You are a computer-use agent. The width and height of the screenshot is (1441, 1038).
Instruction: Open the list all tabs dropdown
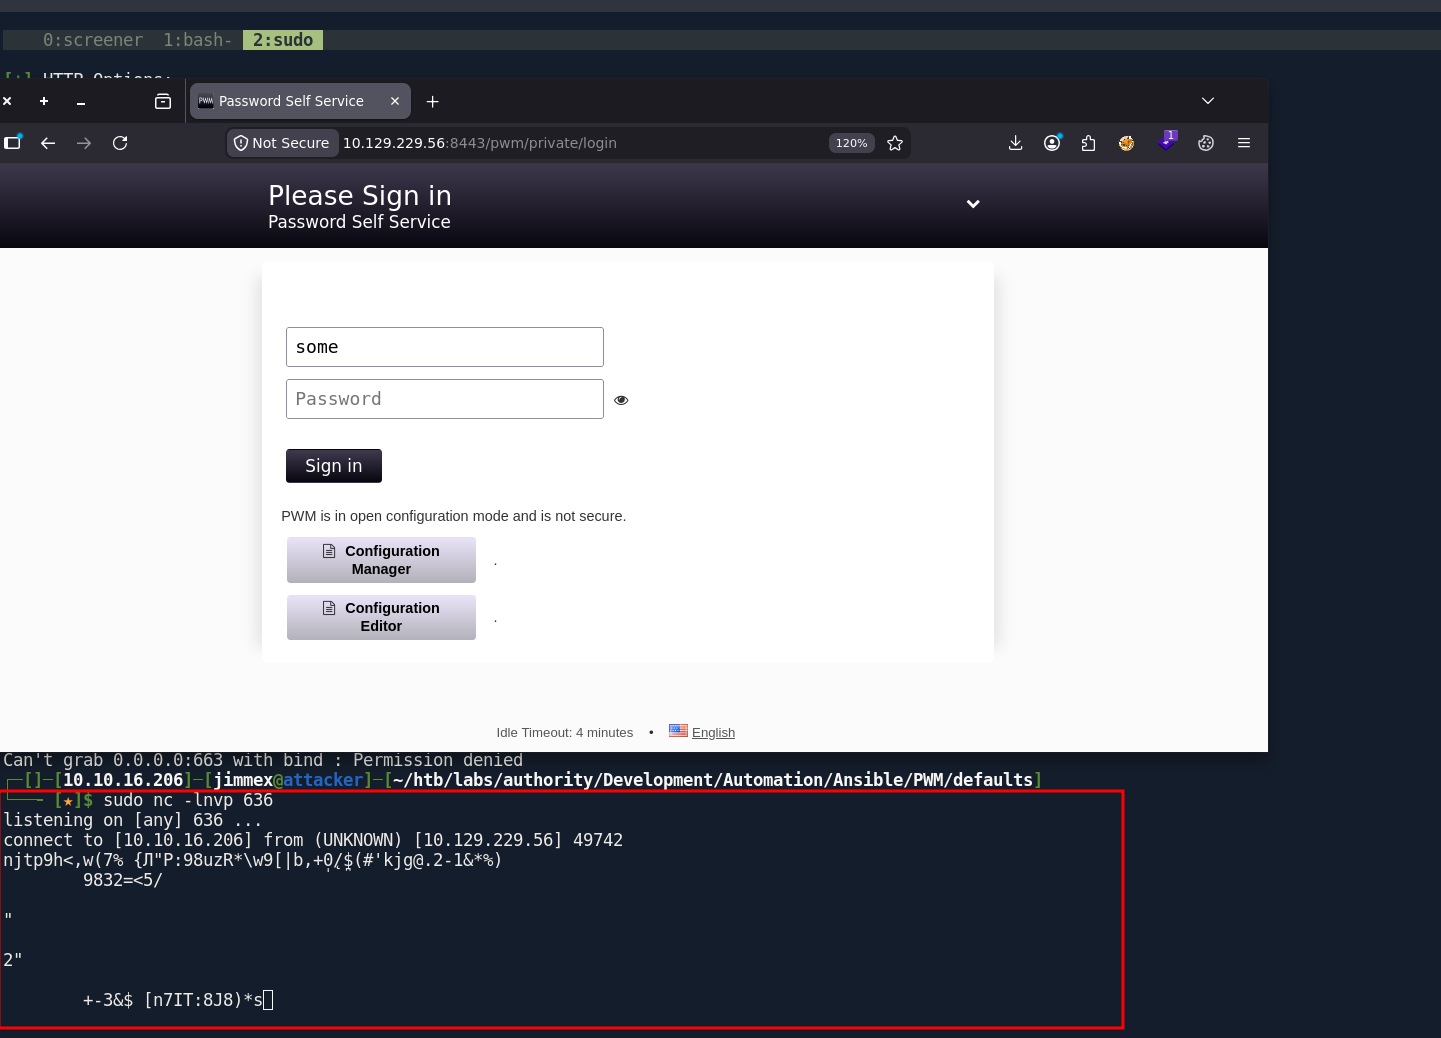click(x=1208, y=101)
